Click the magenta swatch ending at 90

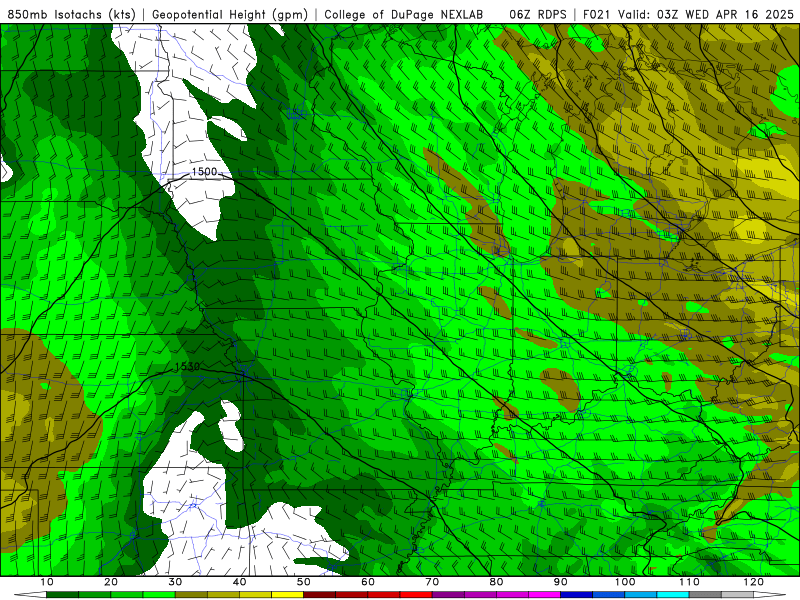(544, 595)
